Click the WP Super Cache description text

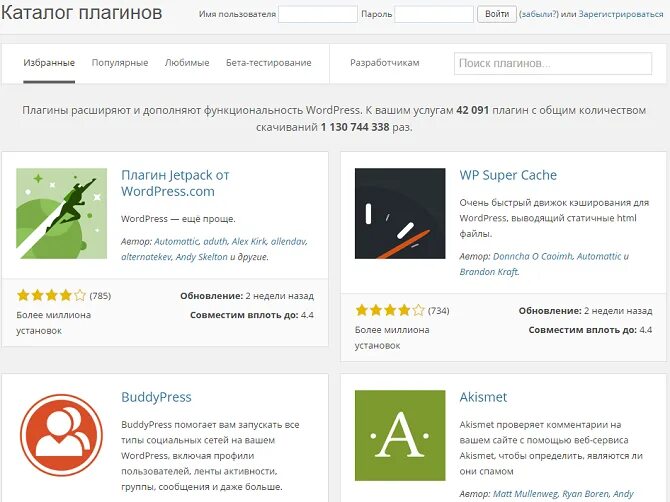[554, 218]
